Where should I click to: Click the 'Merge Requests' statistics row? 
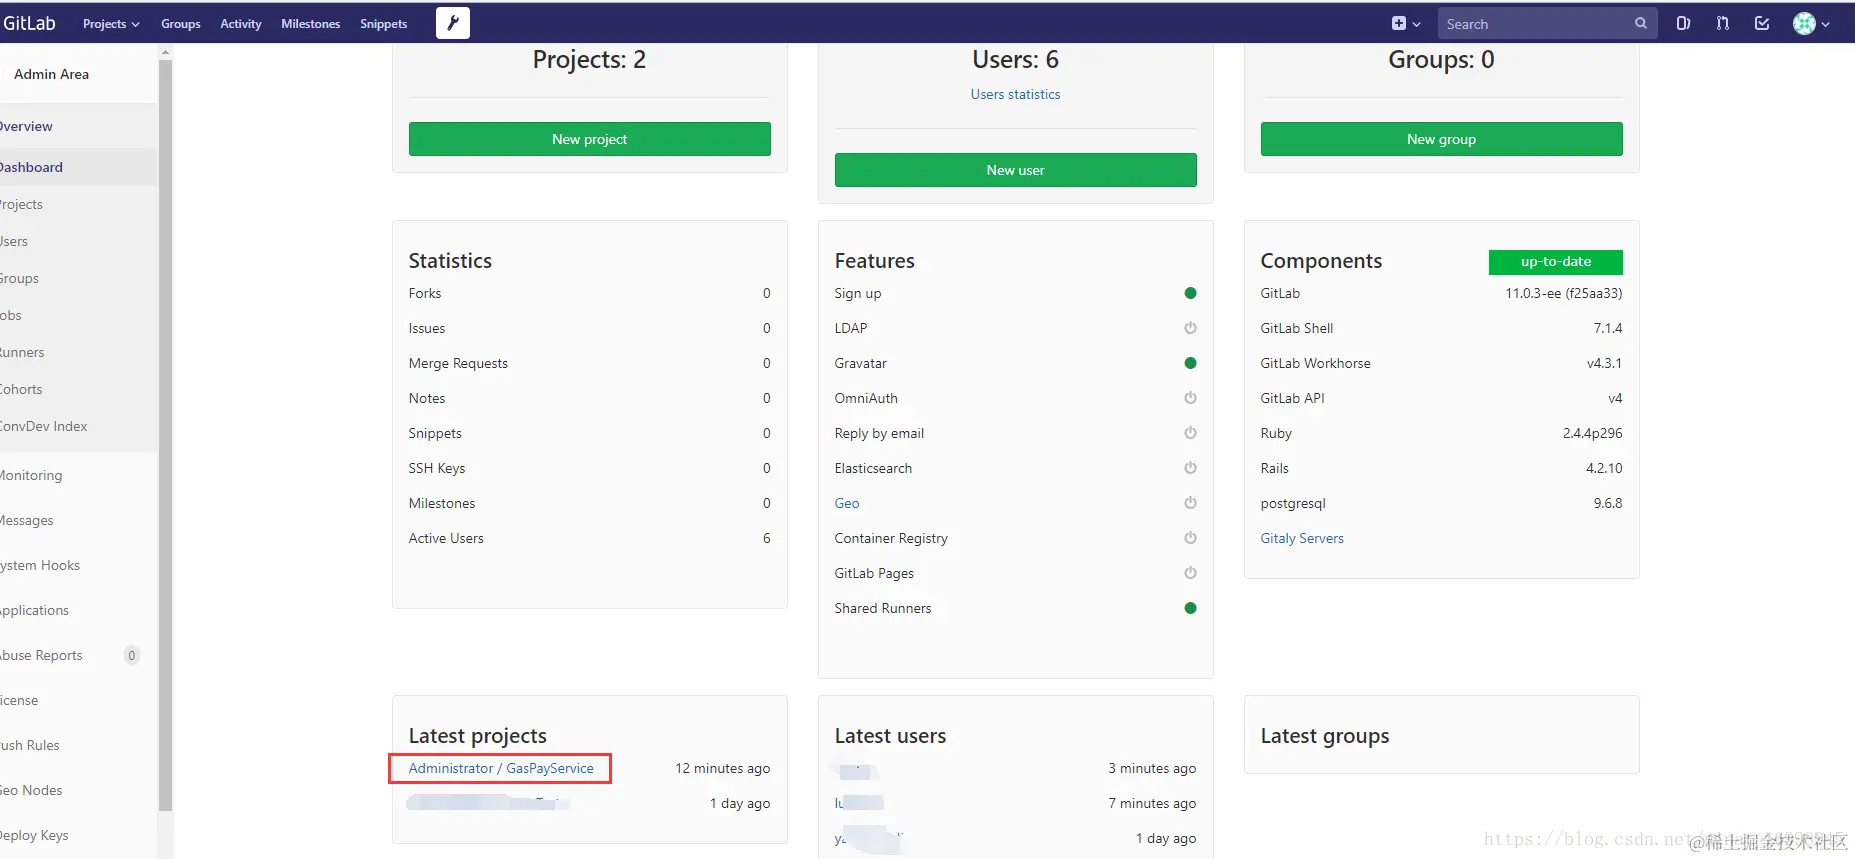590,363
